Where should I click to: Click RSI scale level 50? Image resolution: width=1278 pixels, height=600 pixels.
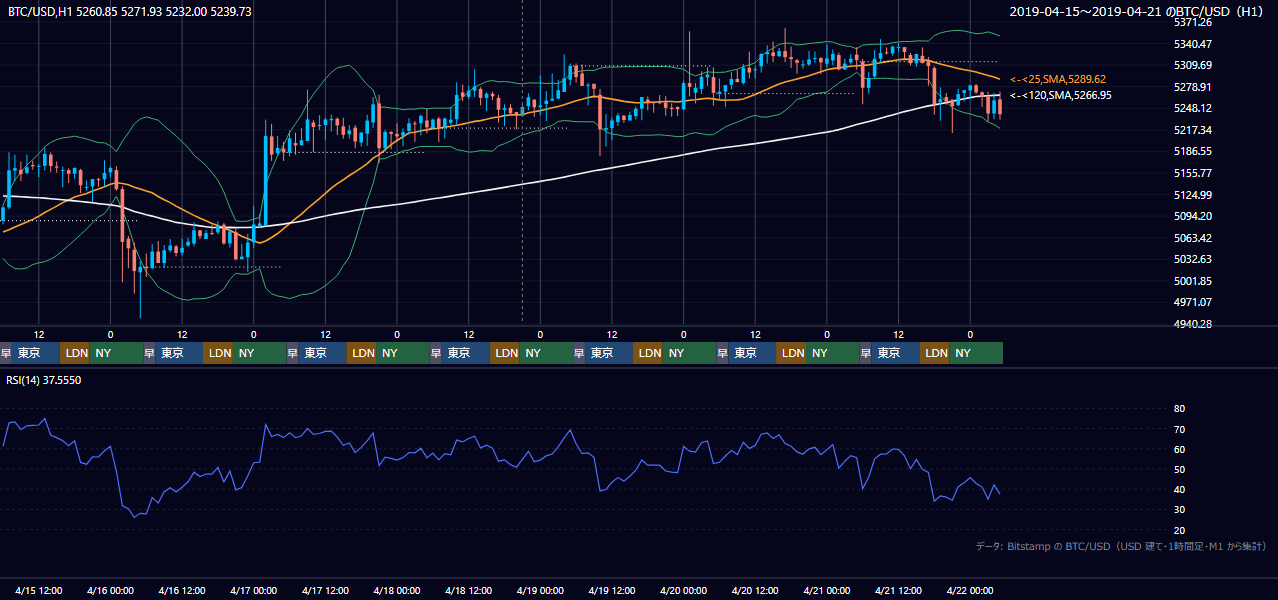1179,469
